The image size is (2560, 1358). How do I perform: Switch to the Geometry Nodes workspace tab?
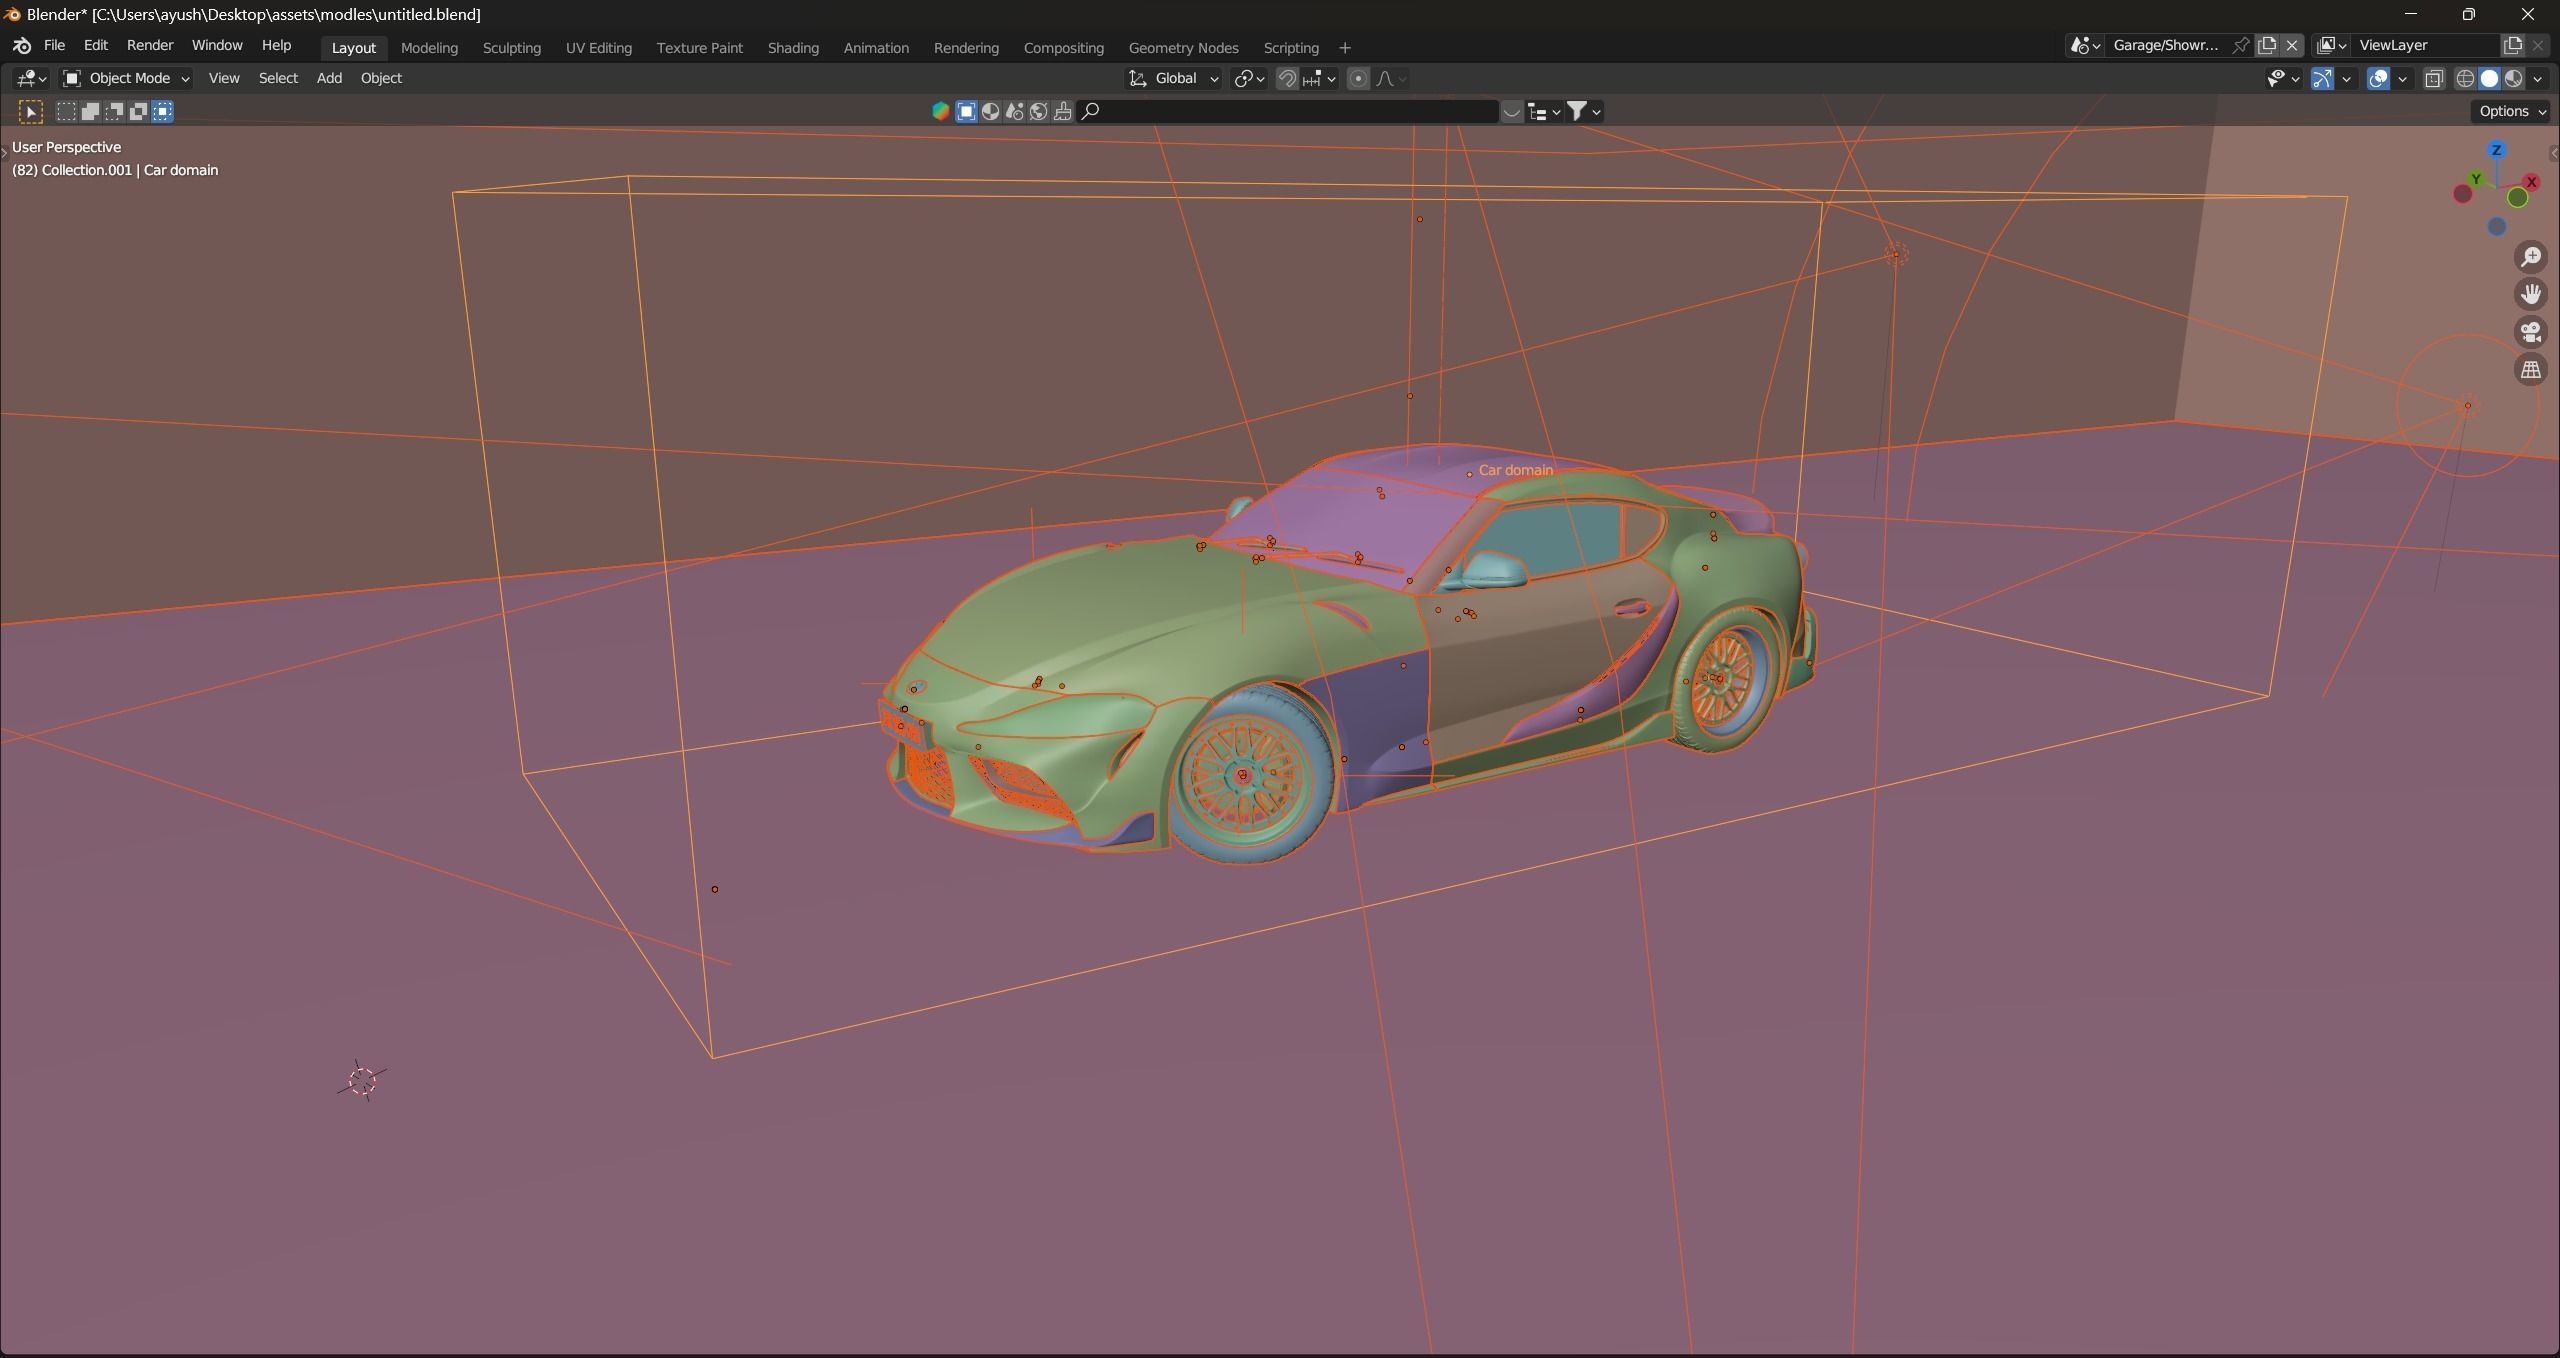tap(1183, 48)
